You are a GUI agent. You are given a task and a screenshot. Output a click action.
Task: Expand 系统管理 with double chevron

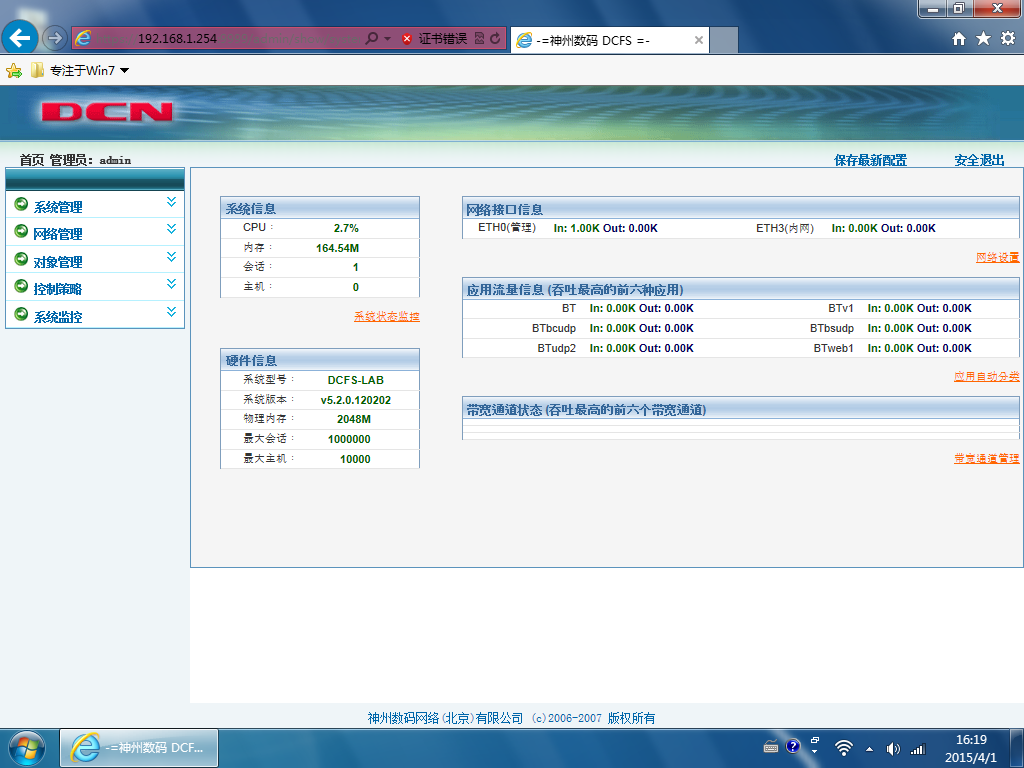171,202
